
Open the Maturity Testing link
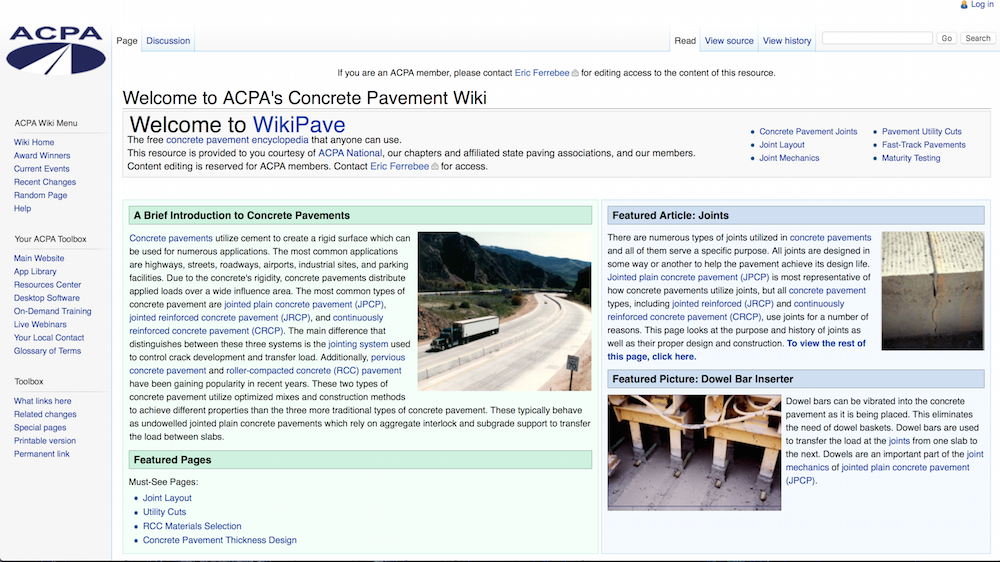(911, 158)
